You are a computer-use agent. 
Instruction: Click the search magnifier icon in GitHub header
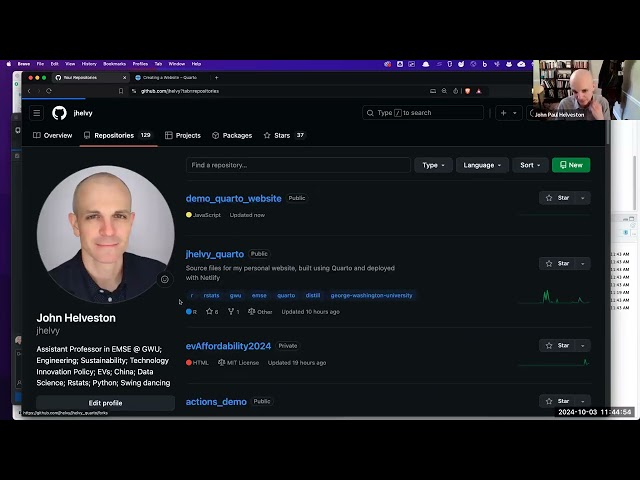[370, 113]
